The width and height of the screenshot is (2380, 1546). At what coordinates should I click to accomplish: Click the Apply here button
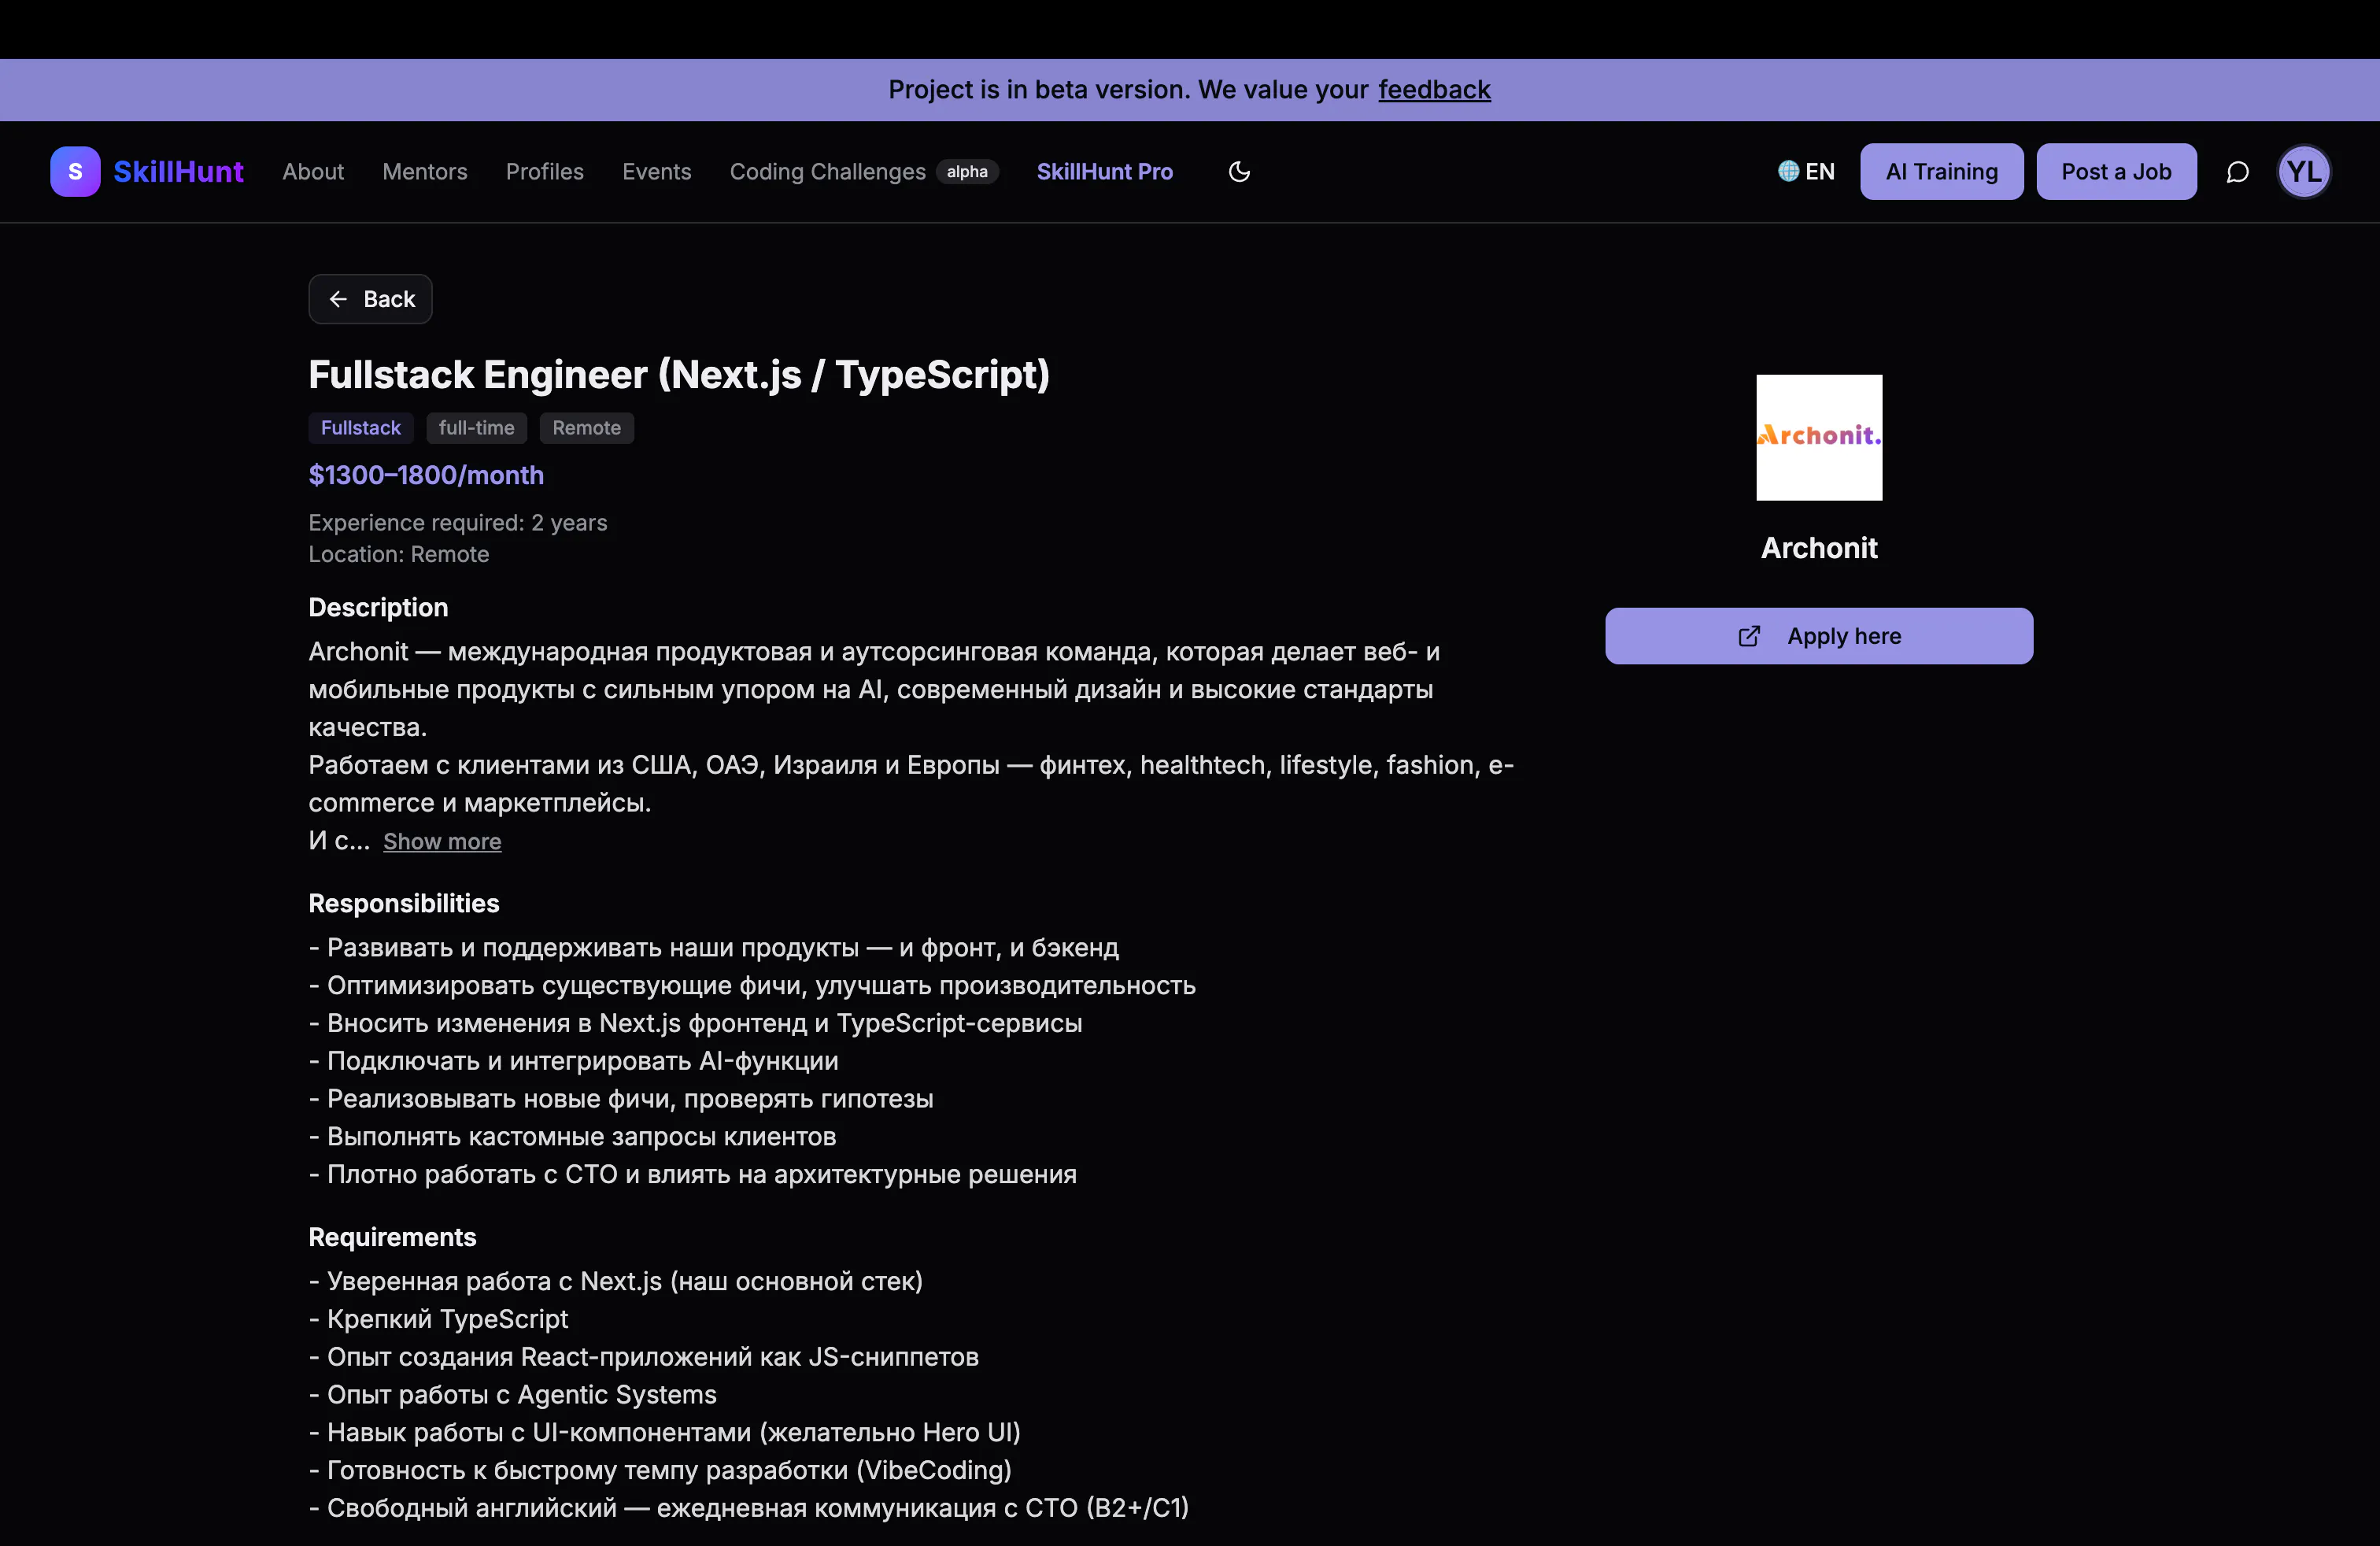point(1819,636)
